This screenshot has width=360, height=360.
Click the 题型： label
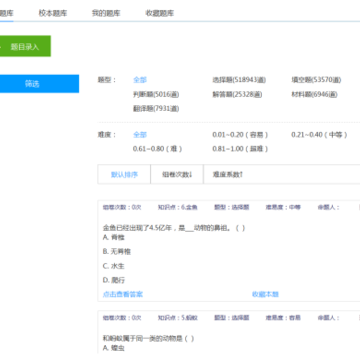pos(107,80)
